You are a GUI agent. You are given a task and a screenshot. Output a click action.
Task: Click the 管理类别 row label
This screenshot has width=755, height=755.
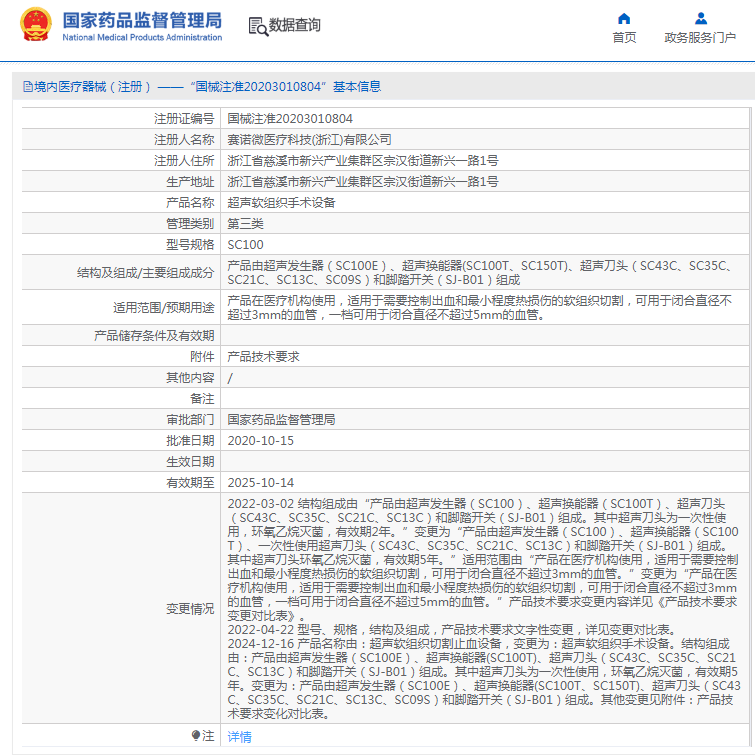(x=190, y=223)
